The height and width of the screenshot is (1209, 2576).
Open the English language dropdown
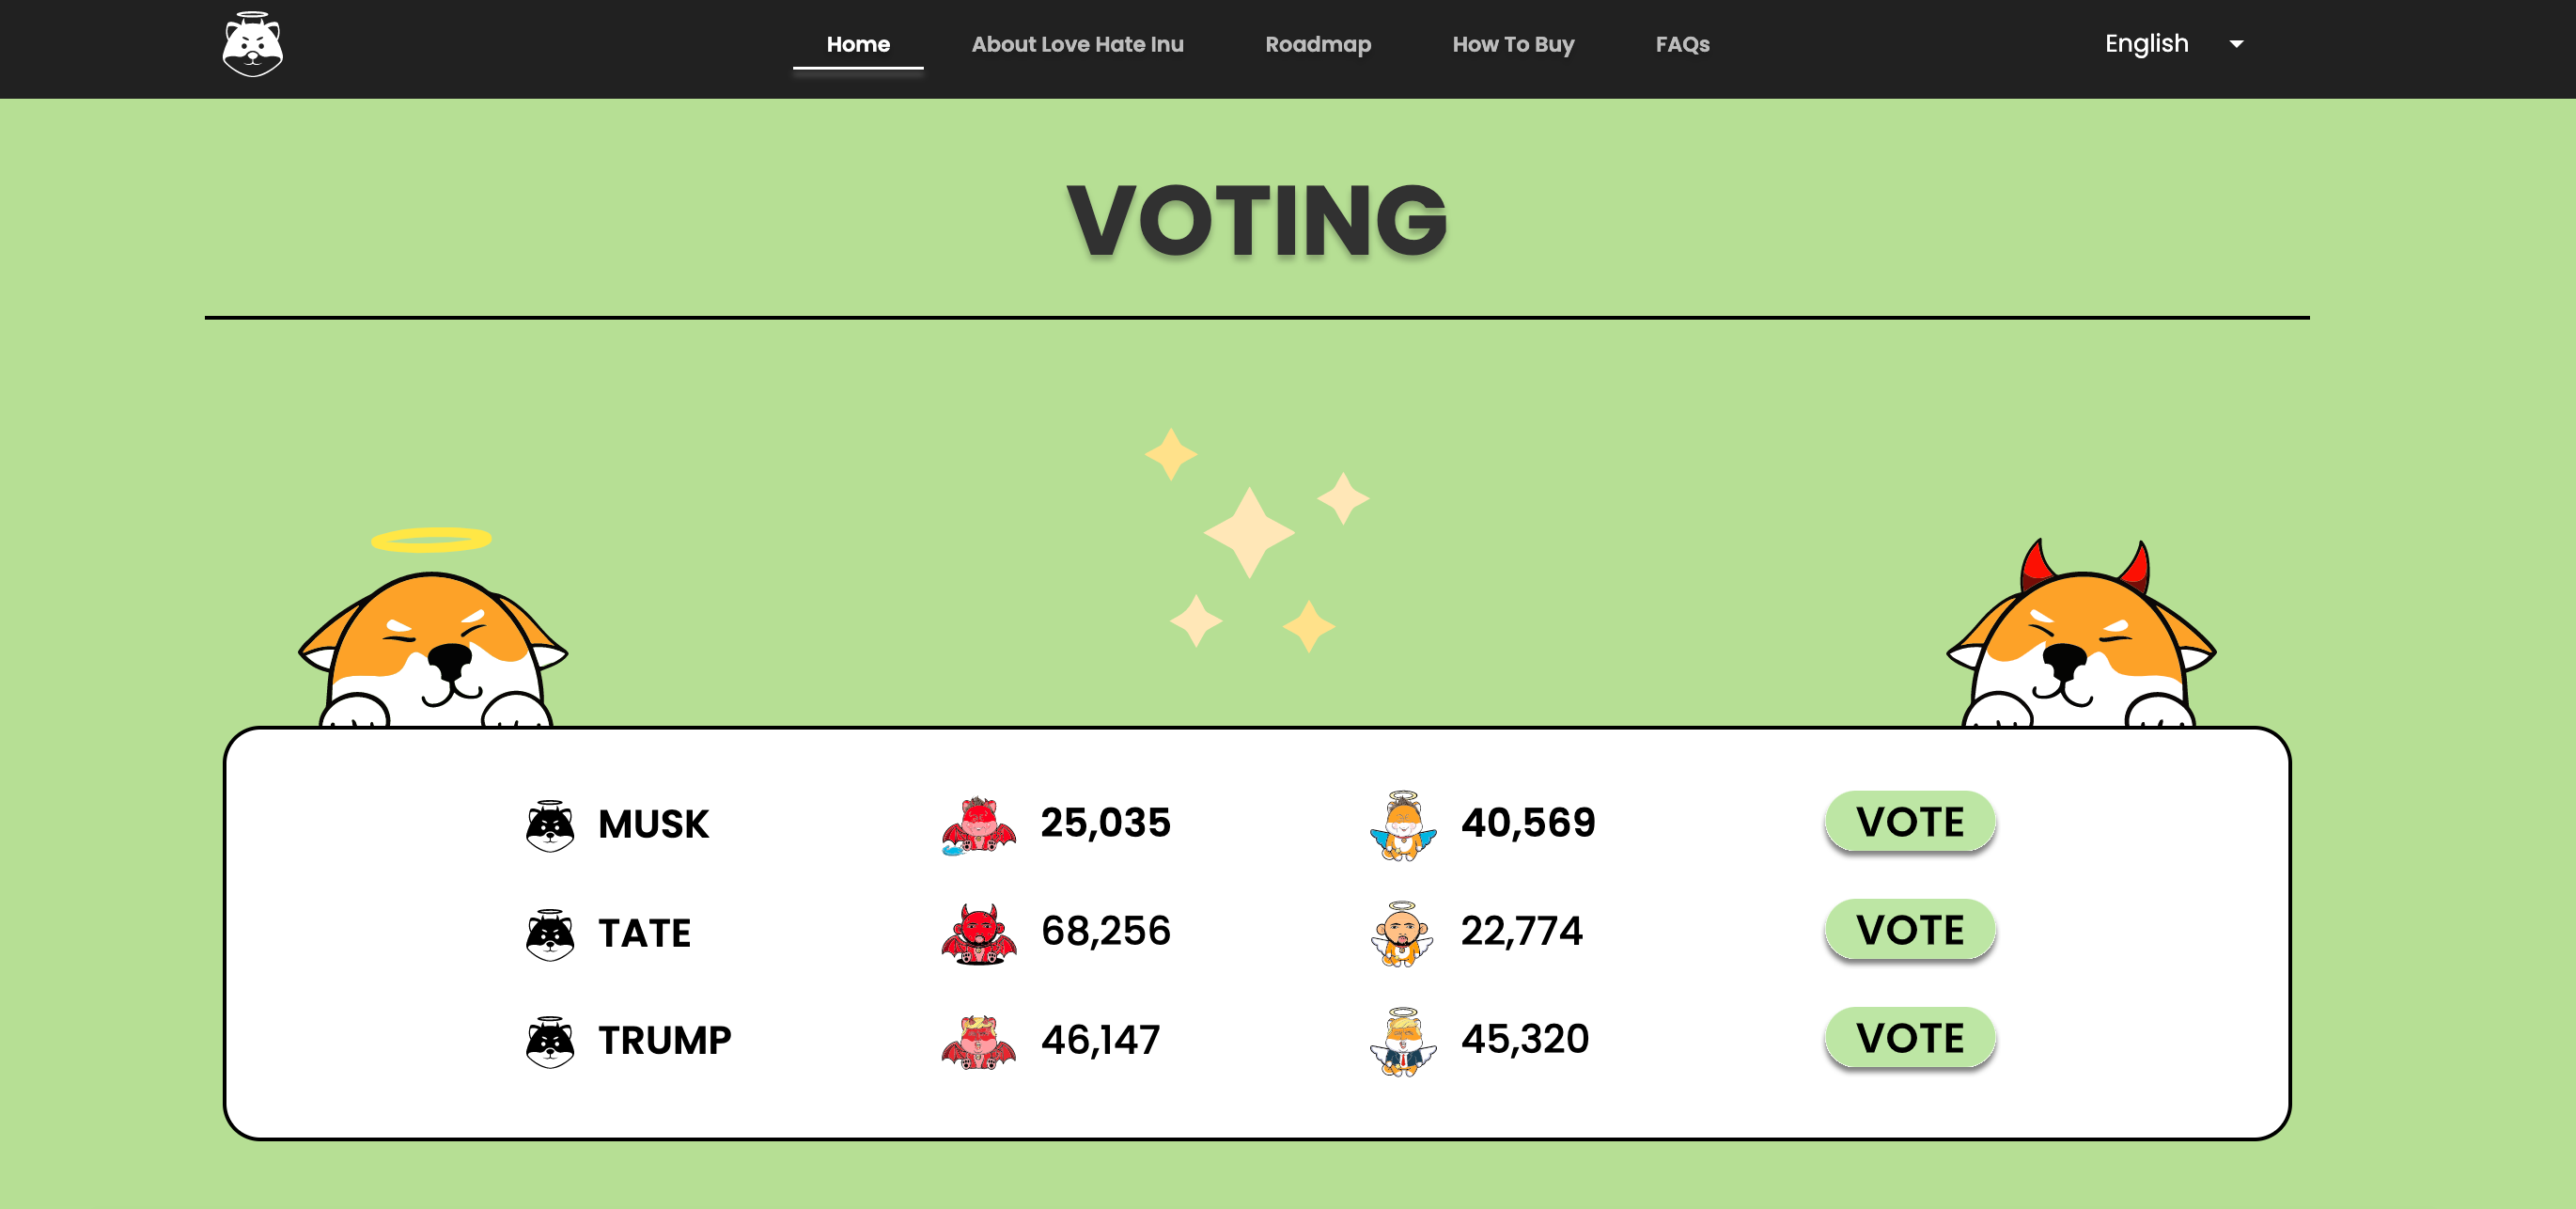(x=2173, y=44)
